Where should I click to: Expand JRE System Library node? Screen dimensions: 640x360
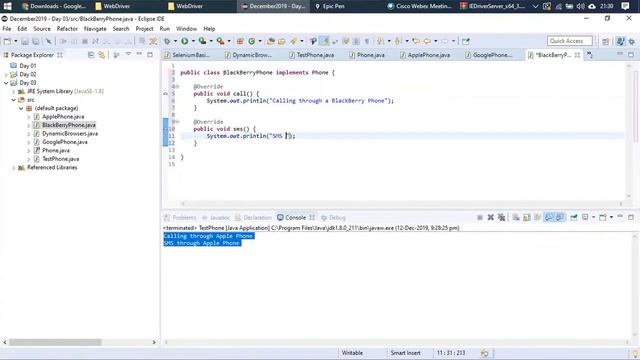pos(13,91)
